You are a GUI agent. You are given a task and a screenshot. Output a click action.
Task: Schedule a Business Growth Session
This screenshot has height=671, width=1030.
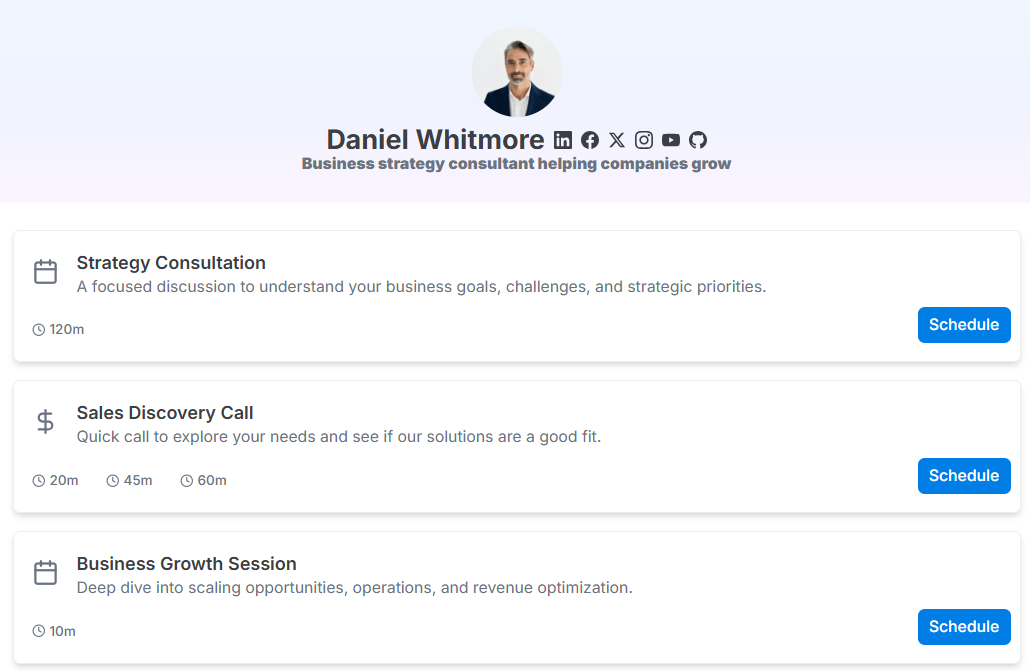tap(964, 627)
